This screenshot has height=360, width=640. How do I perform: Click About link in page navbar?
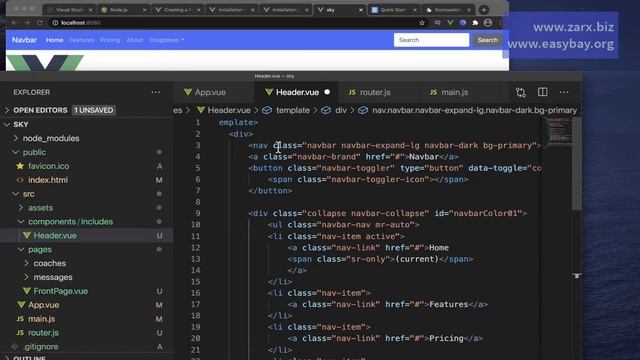point(135,40)
